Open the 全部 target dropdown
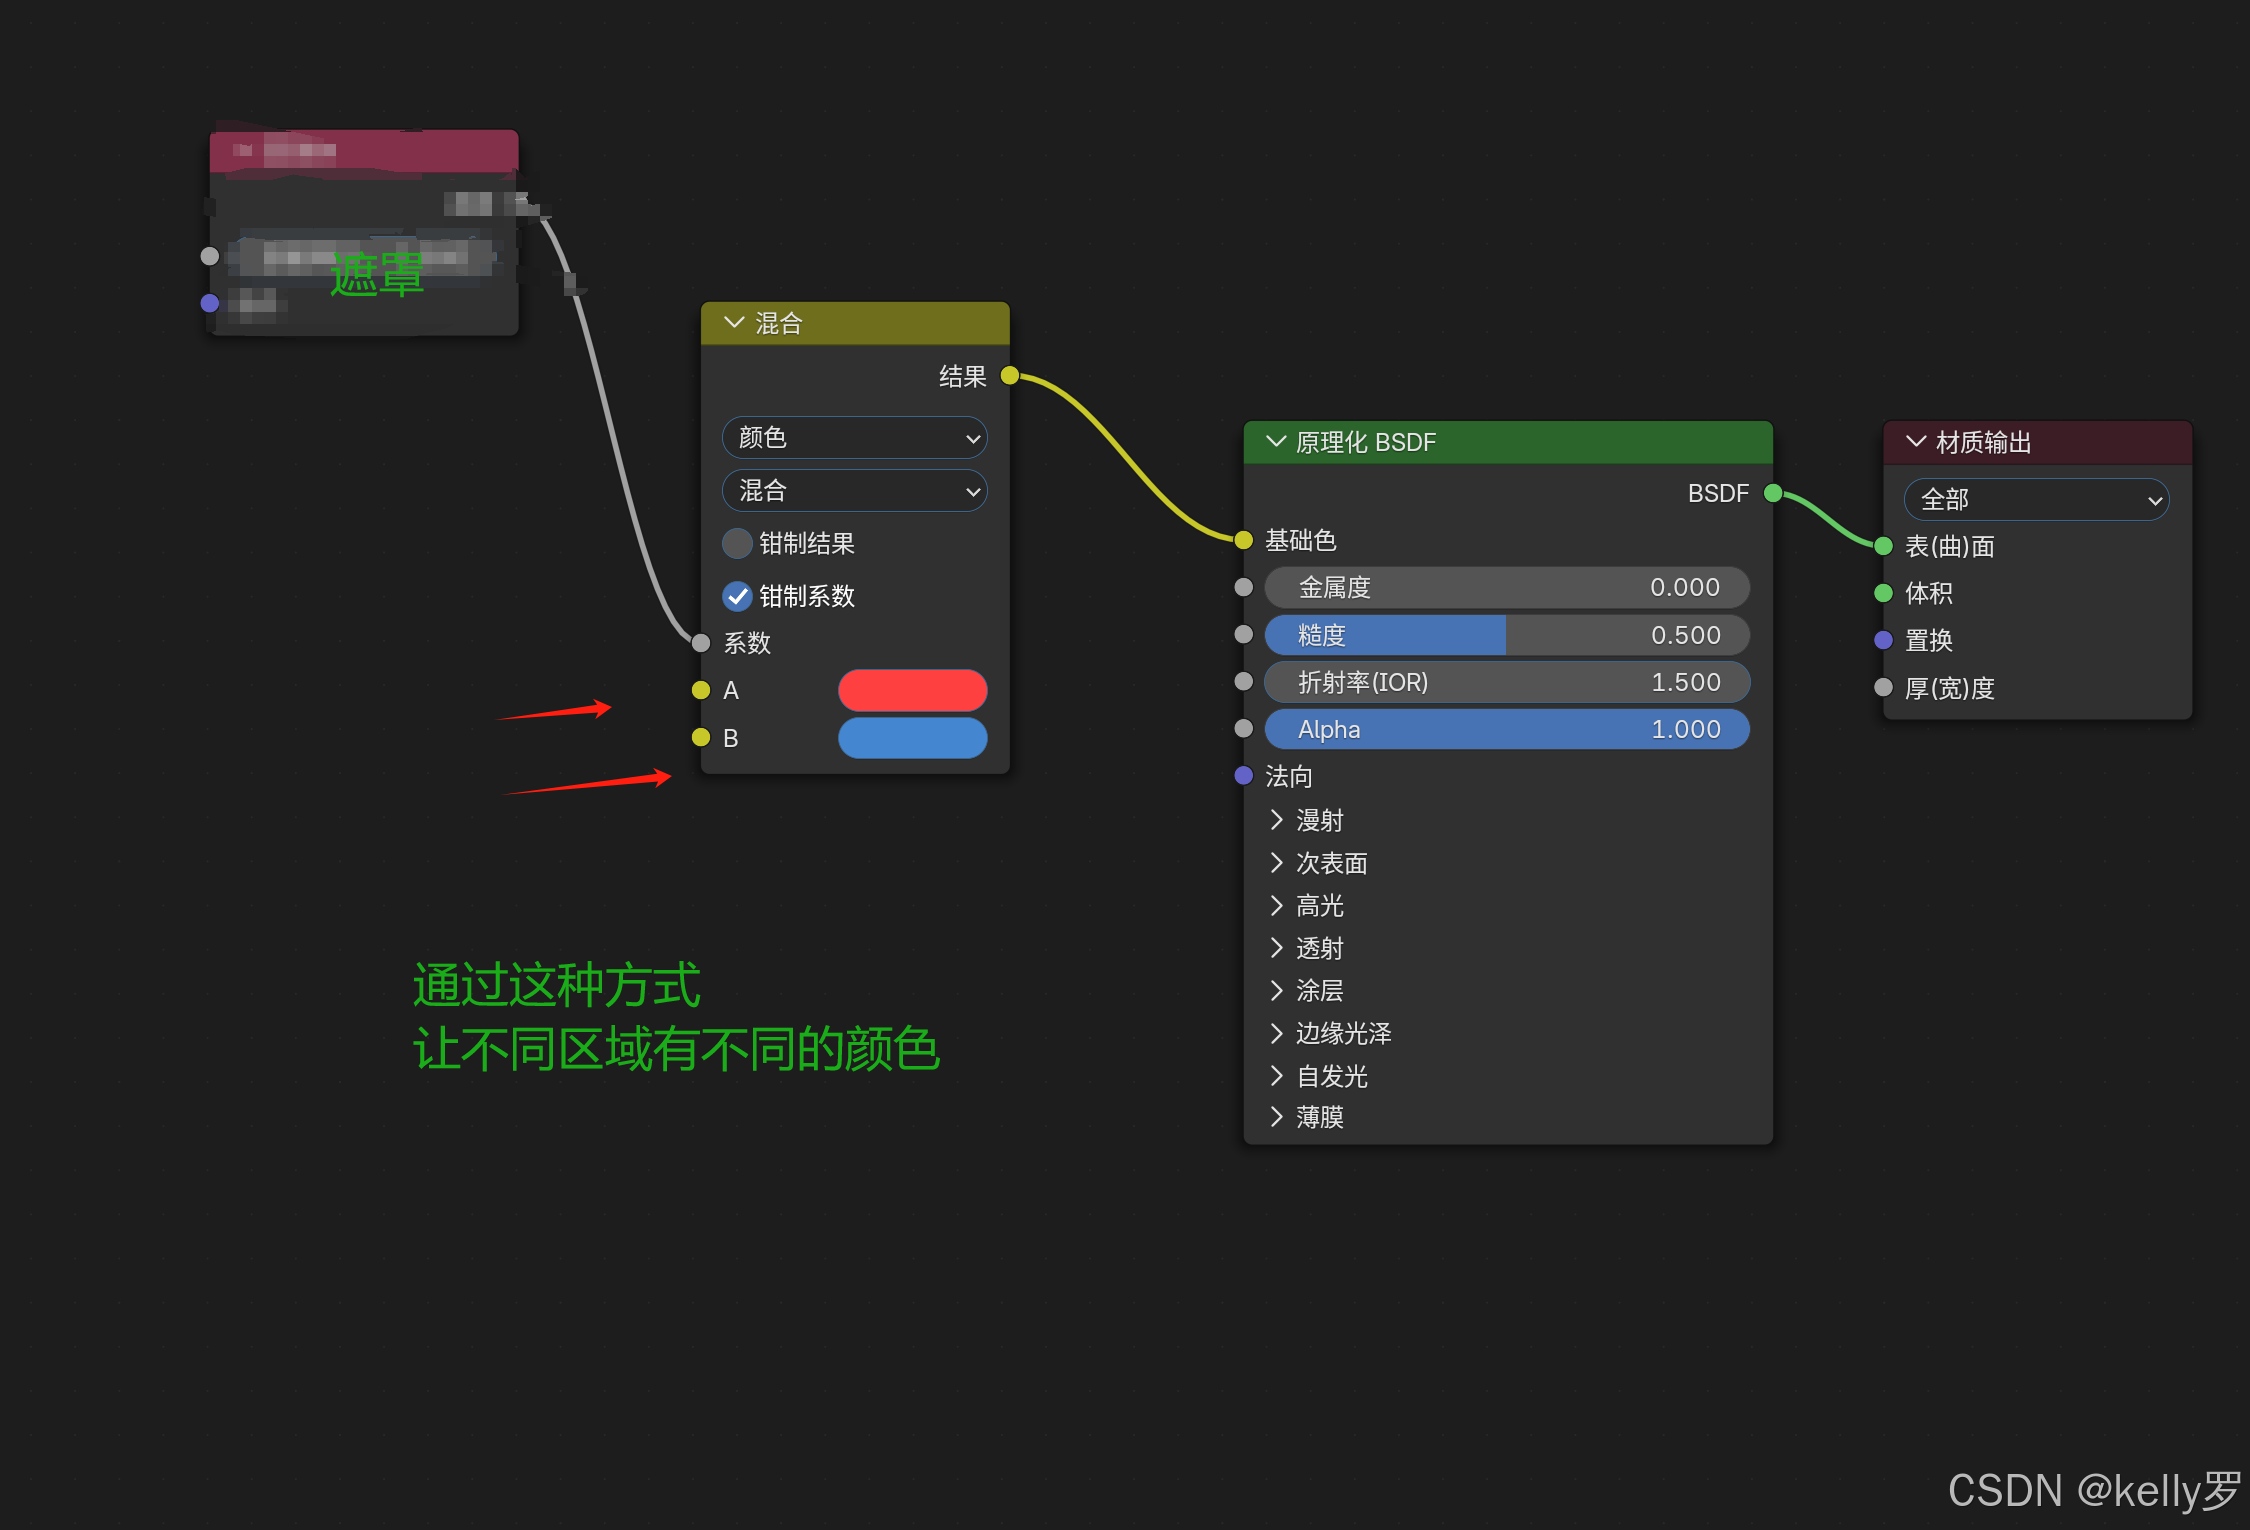Screen dimensions: 2250x1530 (2036, 499)
